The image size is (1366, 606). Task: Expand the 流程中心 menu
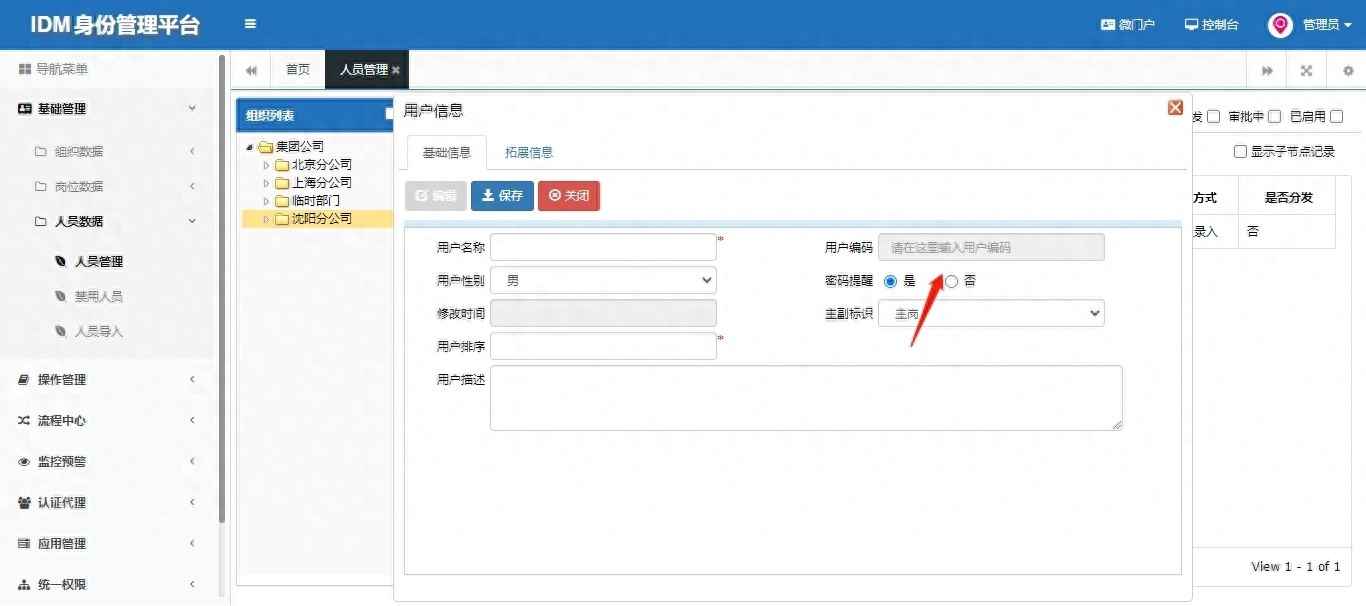pos(108,421)
